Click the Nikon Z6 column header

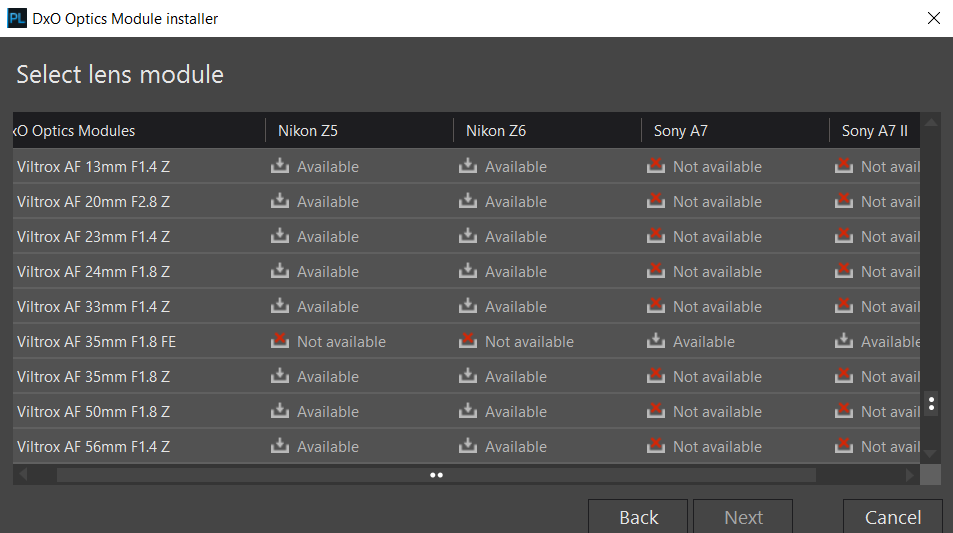(x=547, y=130)
